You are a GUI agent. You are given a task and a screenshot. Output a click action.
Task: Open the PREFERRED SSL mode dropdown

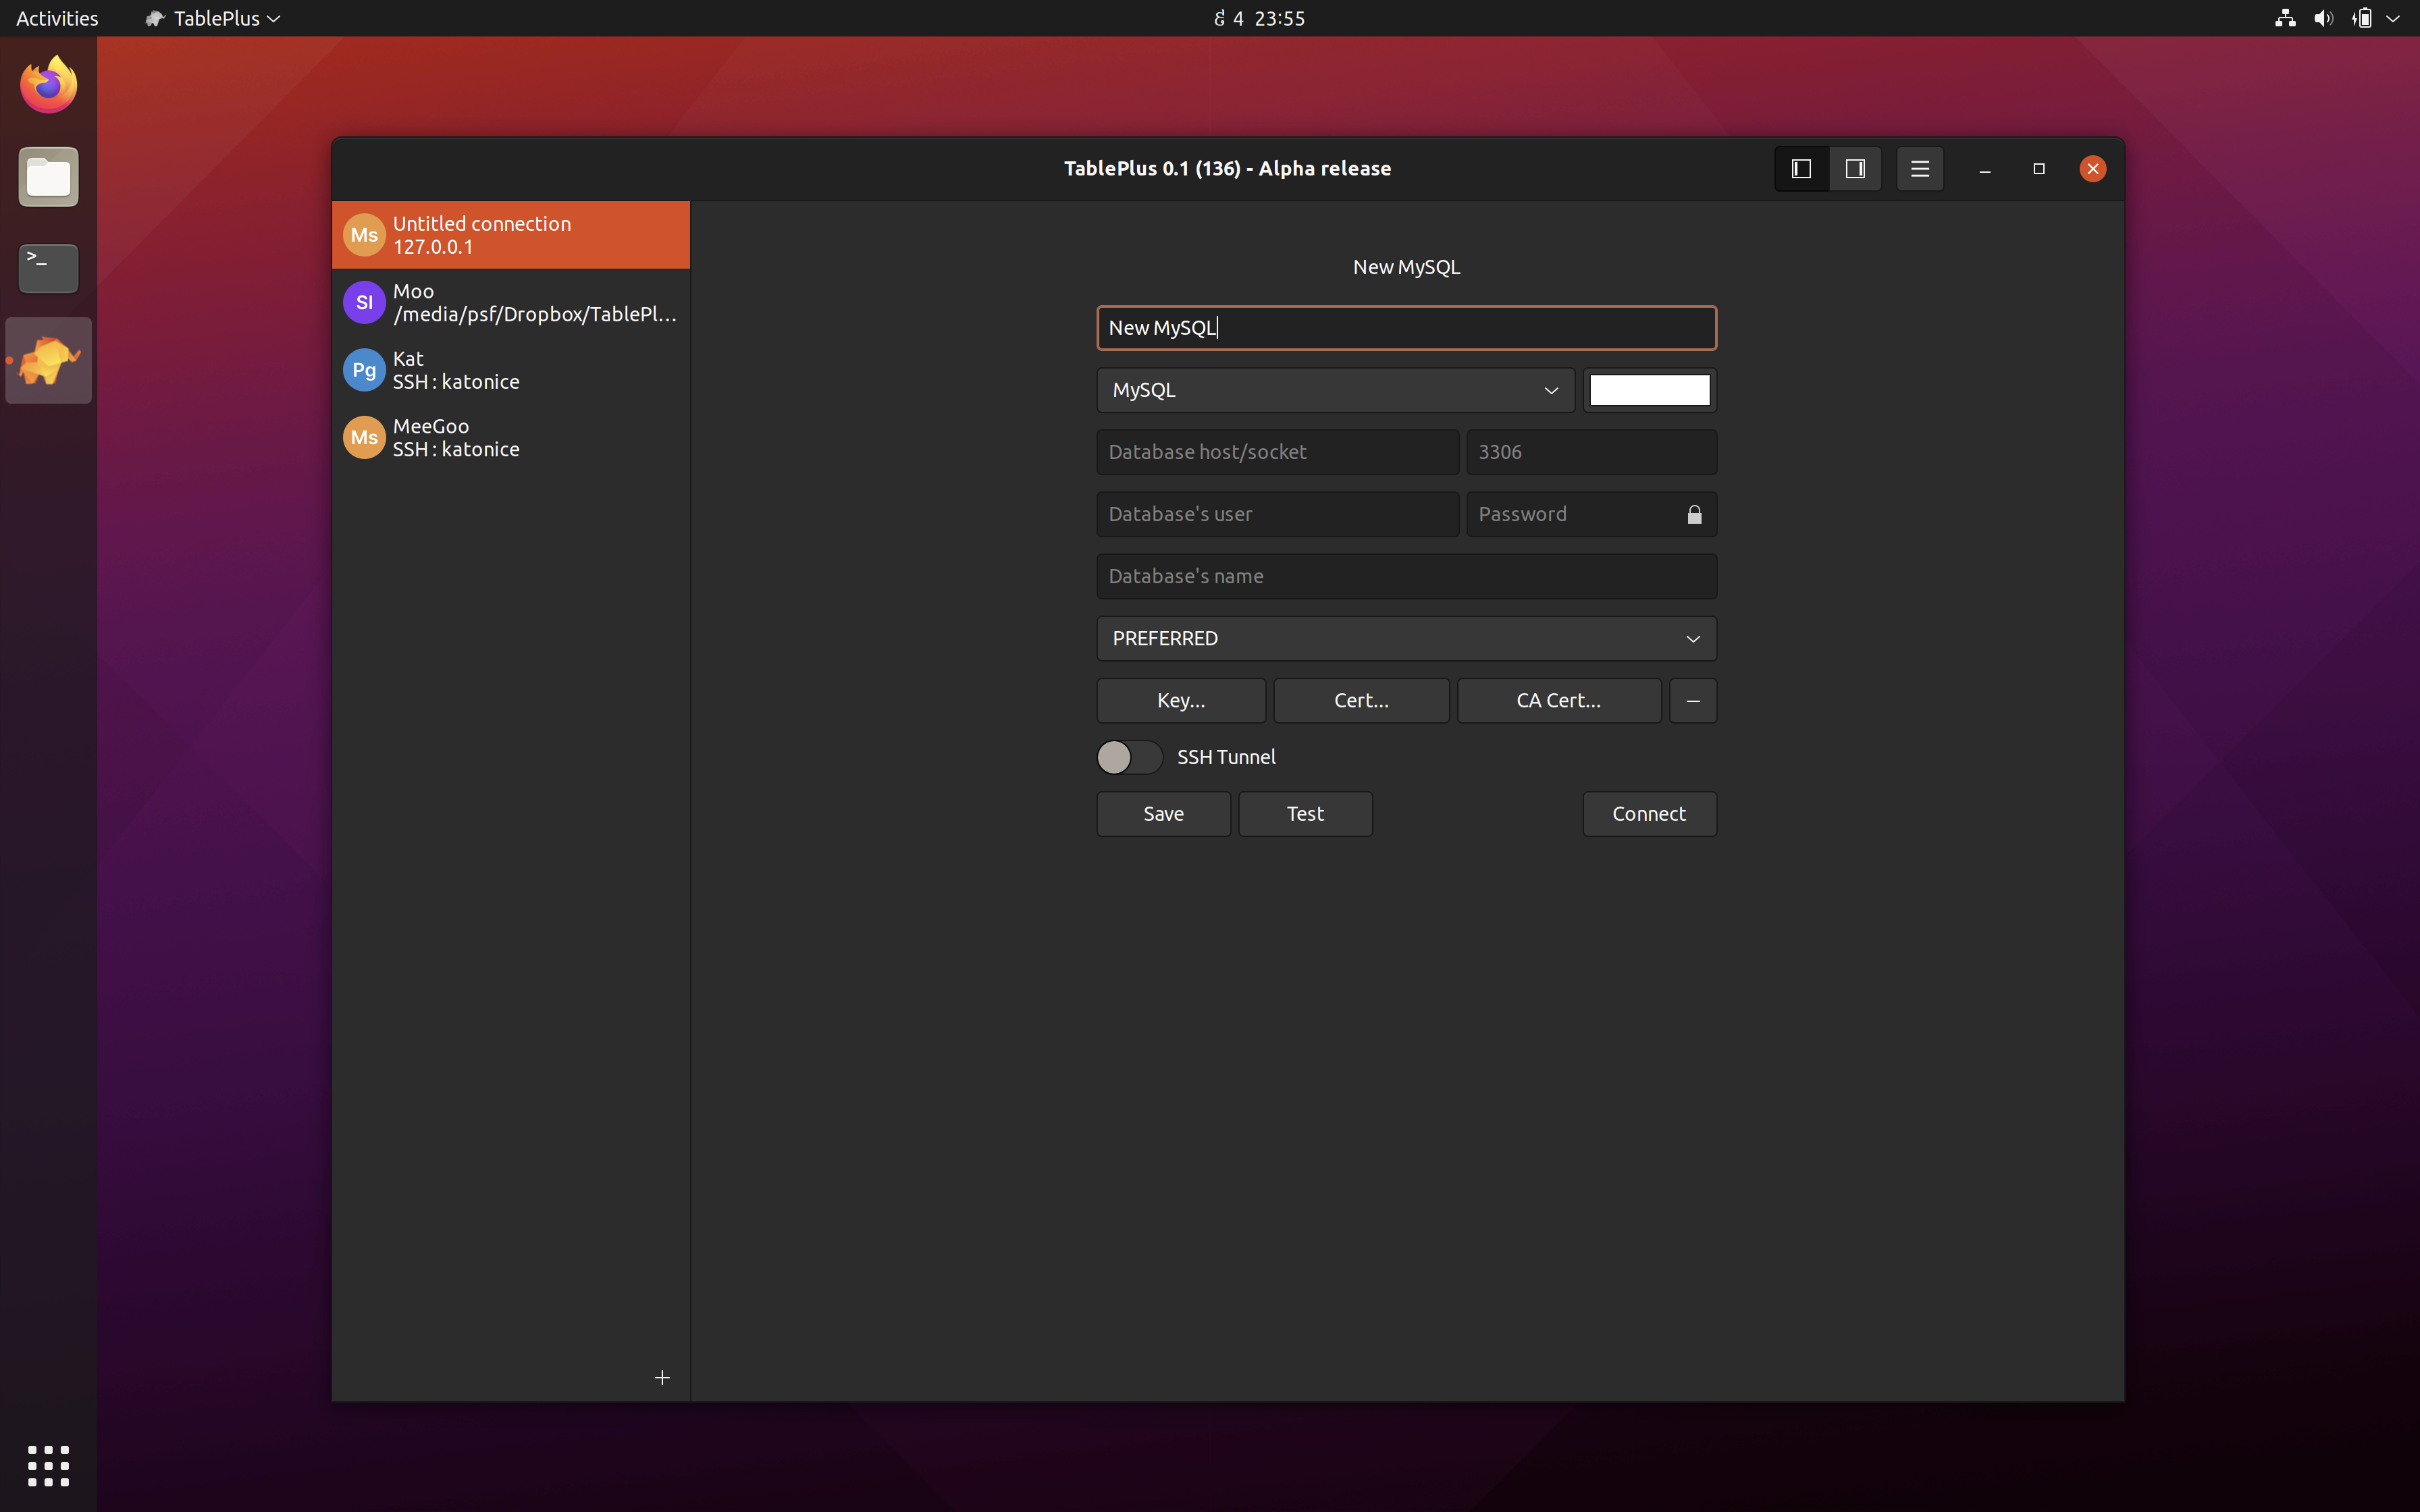coord(1406,639)
